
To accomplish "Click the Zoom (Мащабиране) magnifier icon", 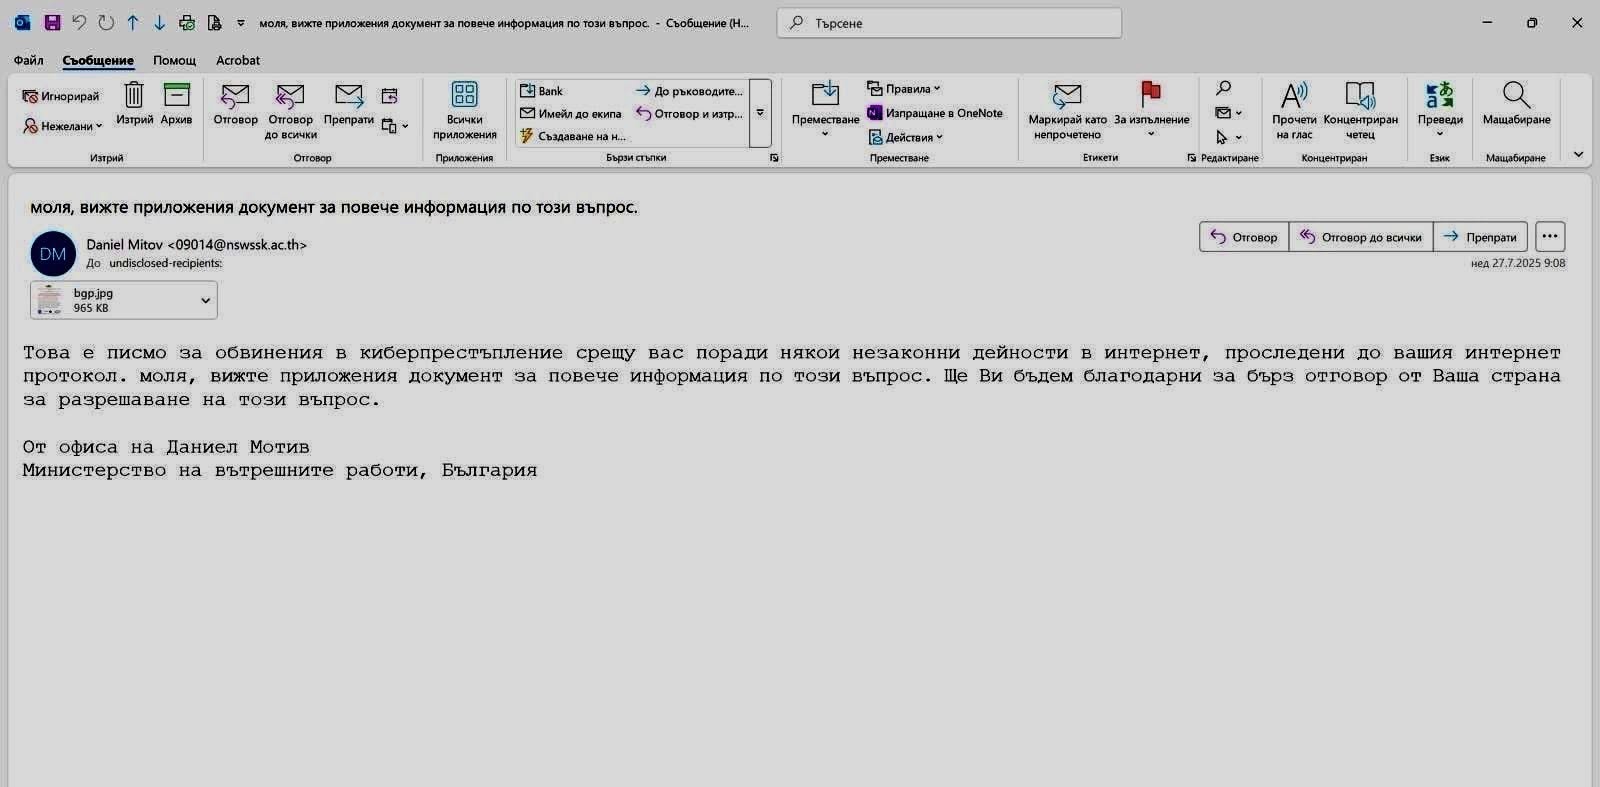I will coord(1516,97).
